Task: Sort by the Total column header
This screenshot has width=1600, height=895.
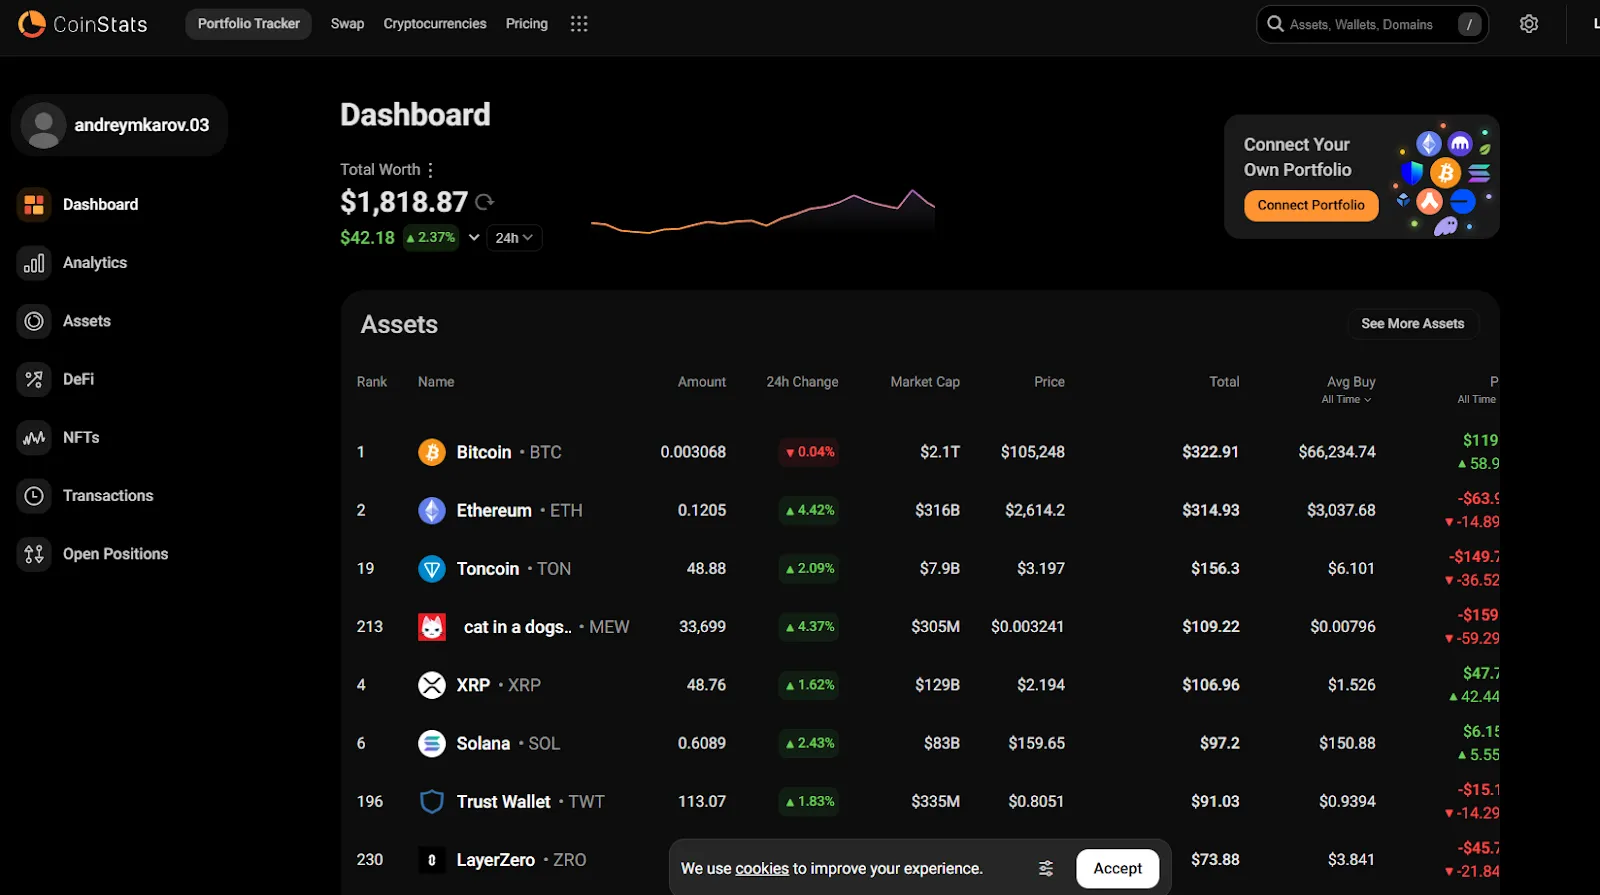Action: coord(1224,382)
